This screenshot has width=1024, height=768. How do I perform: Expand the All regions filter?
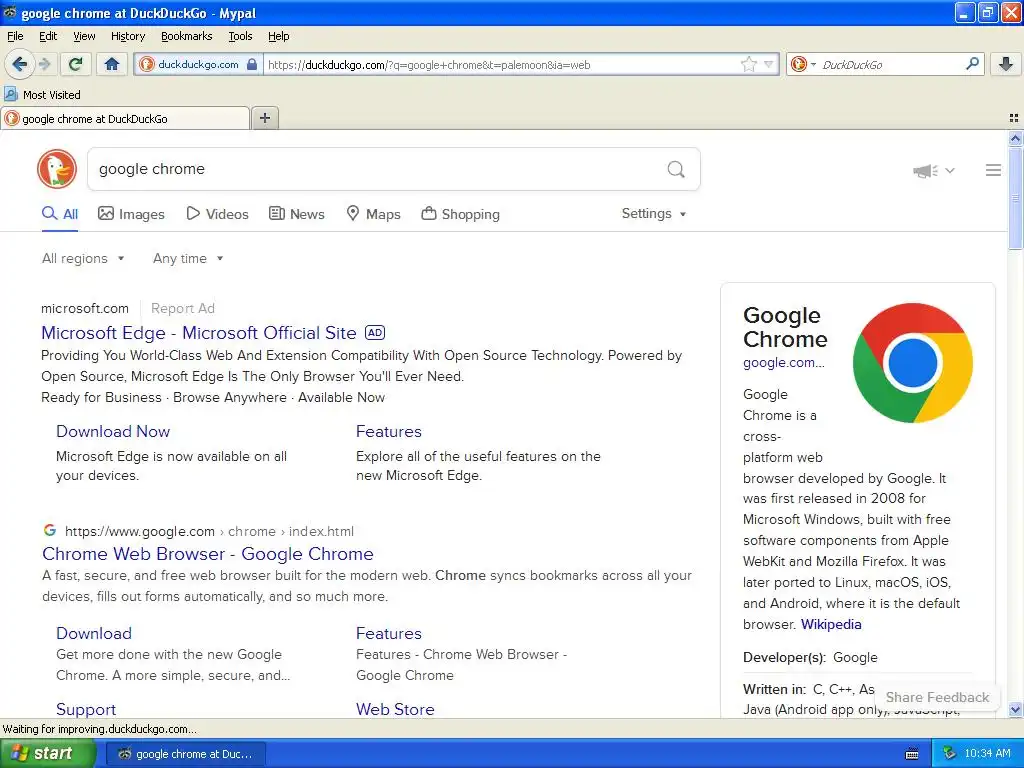point(83,258)
